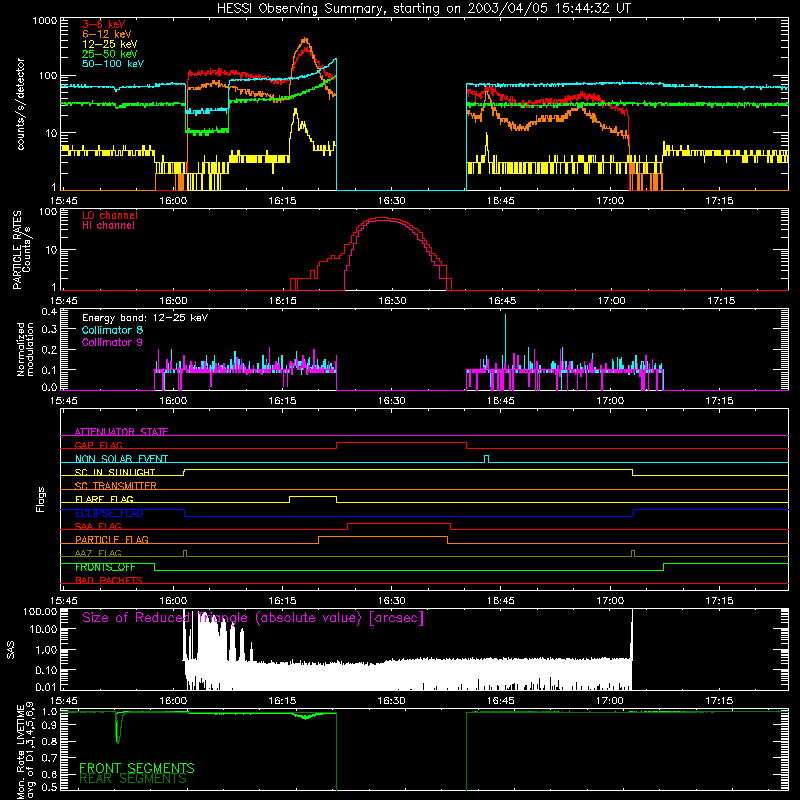Click the raised orange PARTICLE_FLAG segment

tap(383, 537)
